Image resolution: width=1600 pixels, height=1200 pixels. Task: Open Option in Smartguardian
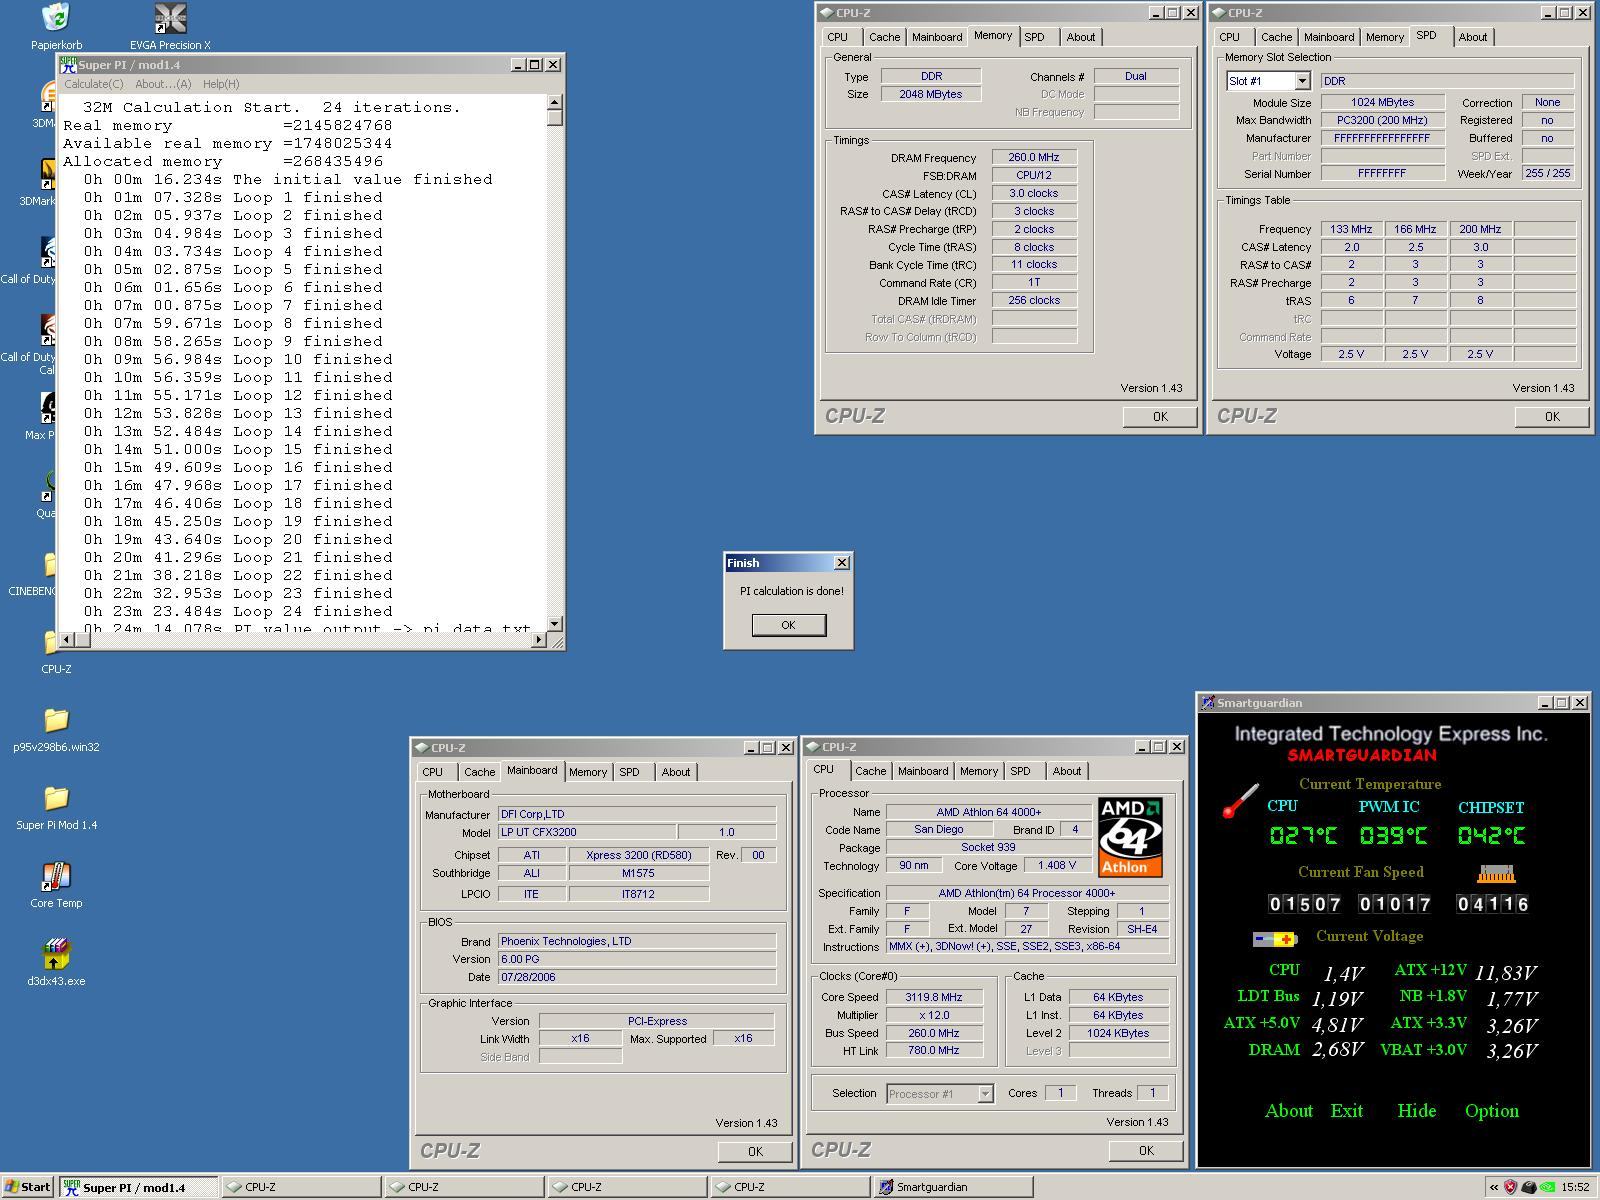1492,1111
